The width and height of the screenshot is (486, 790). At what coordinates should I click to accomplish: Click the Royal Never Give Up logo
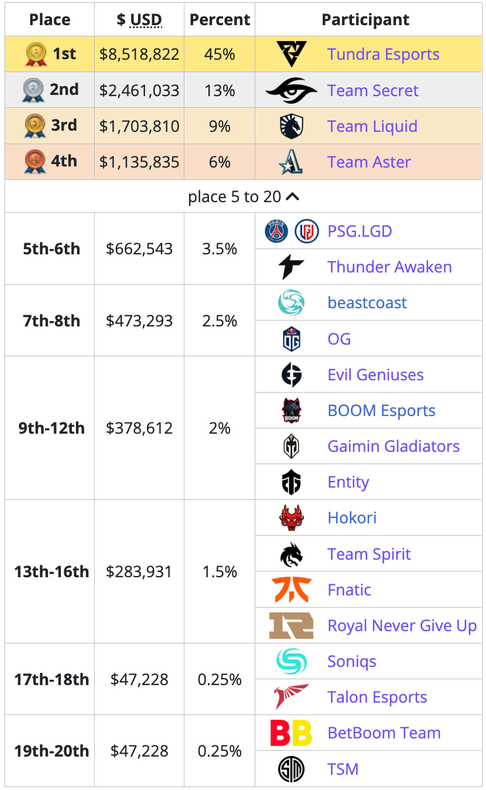(291, 626)
